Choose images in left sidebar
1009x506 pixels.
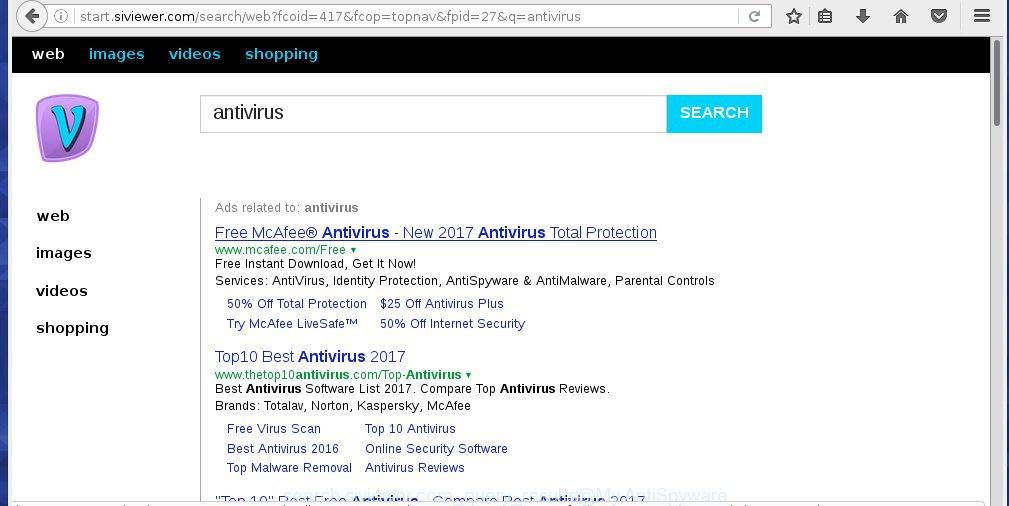point(64,253)
